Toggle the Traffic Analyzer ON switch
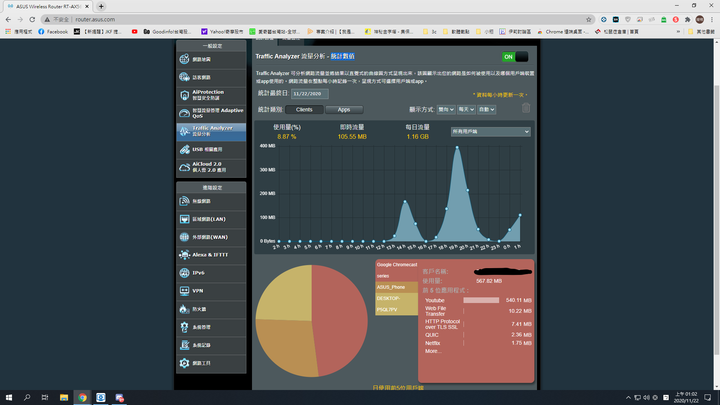 coord(515,57)
